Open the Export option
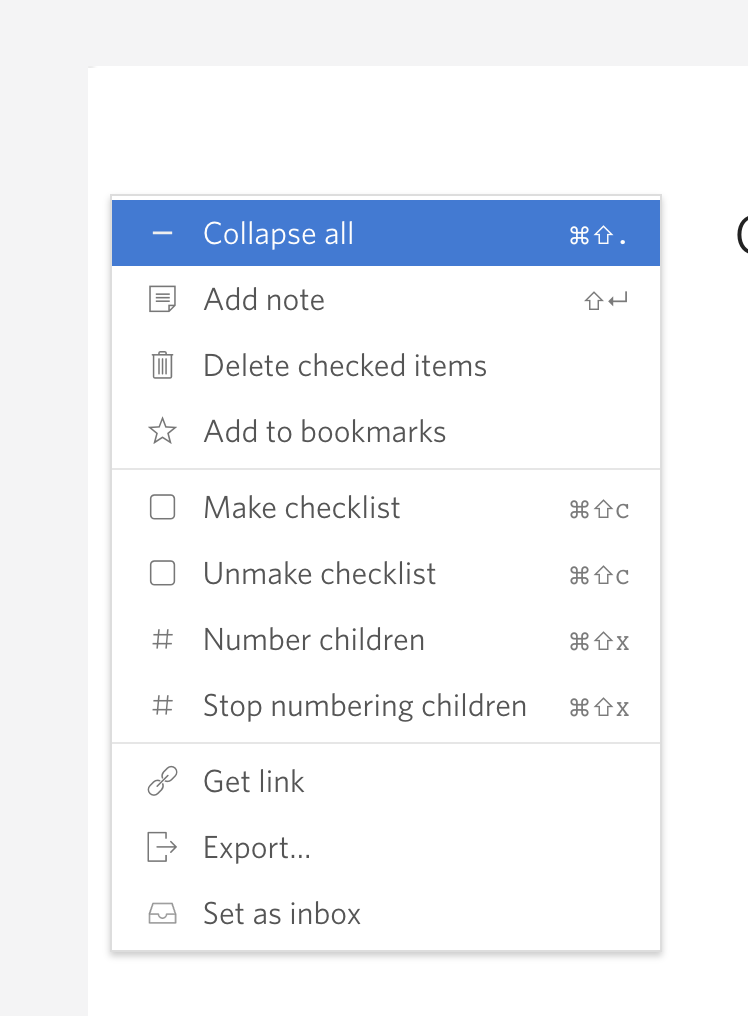 257,847
